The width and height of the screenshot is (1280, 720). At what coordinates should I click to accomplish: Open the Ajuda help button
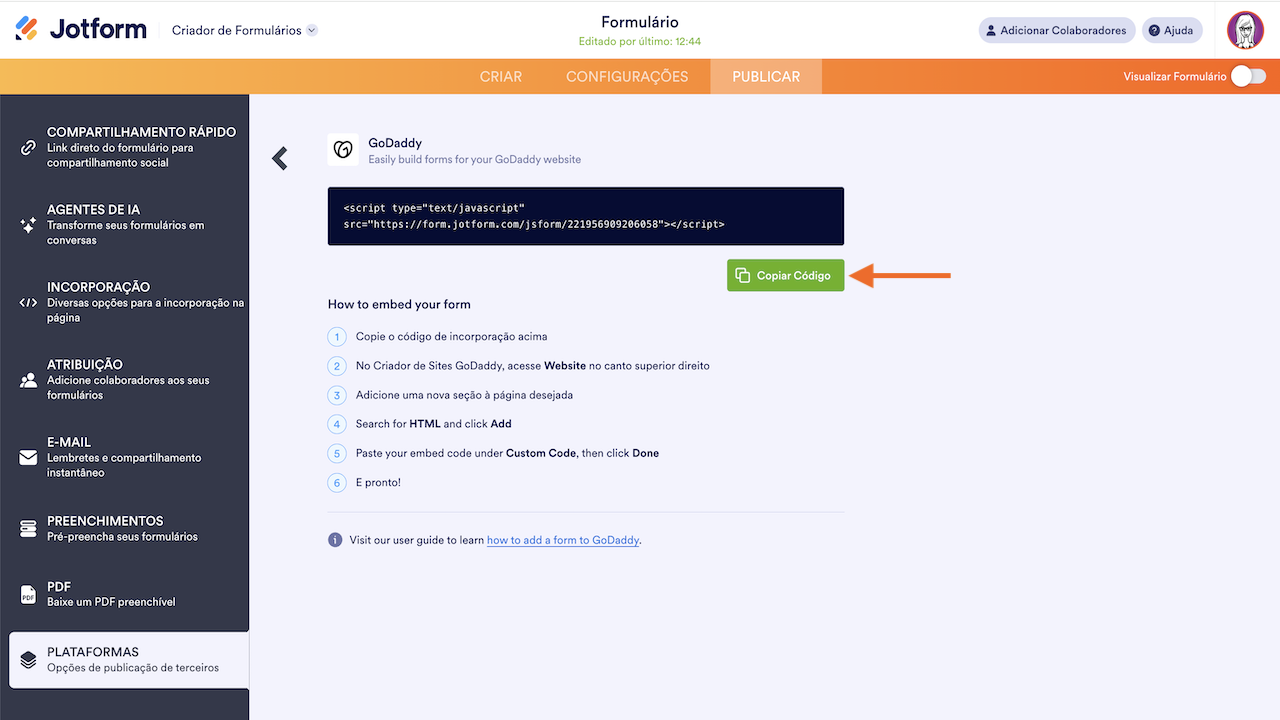click(1172, 30)
